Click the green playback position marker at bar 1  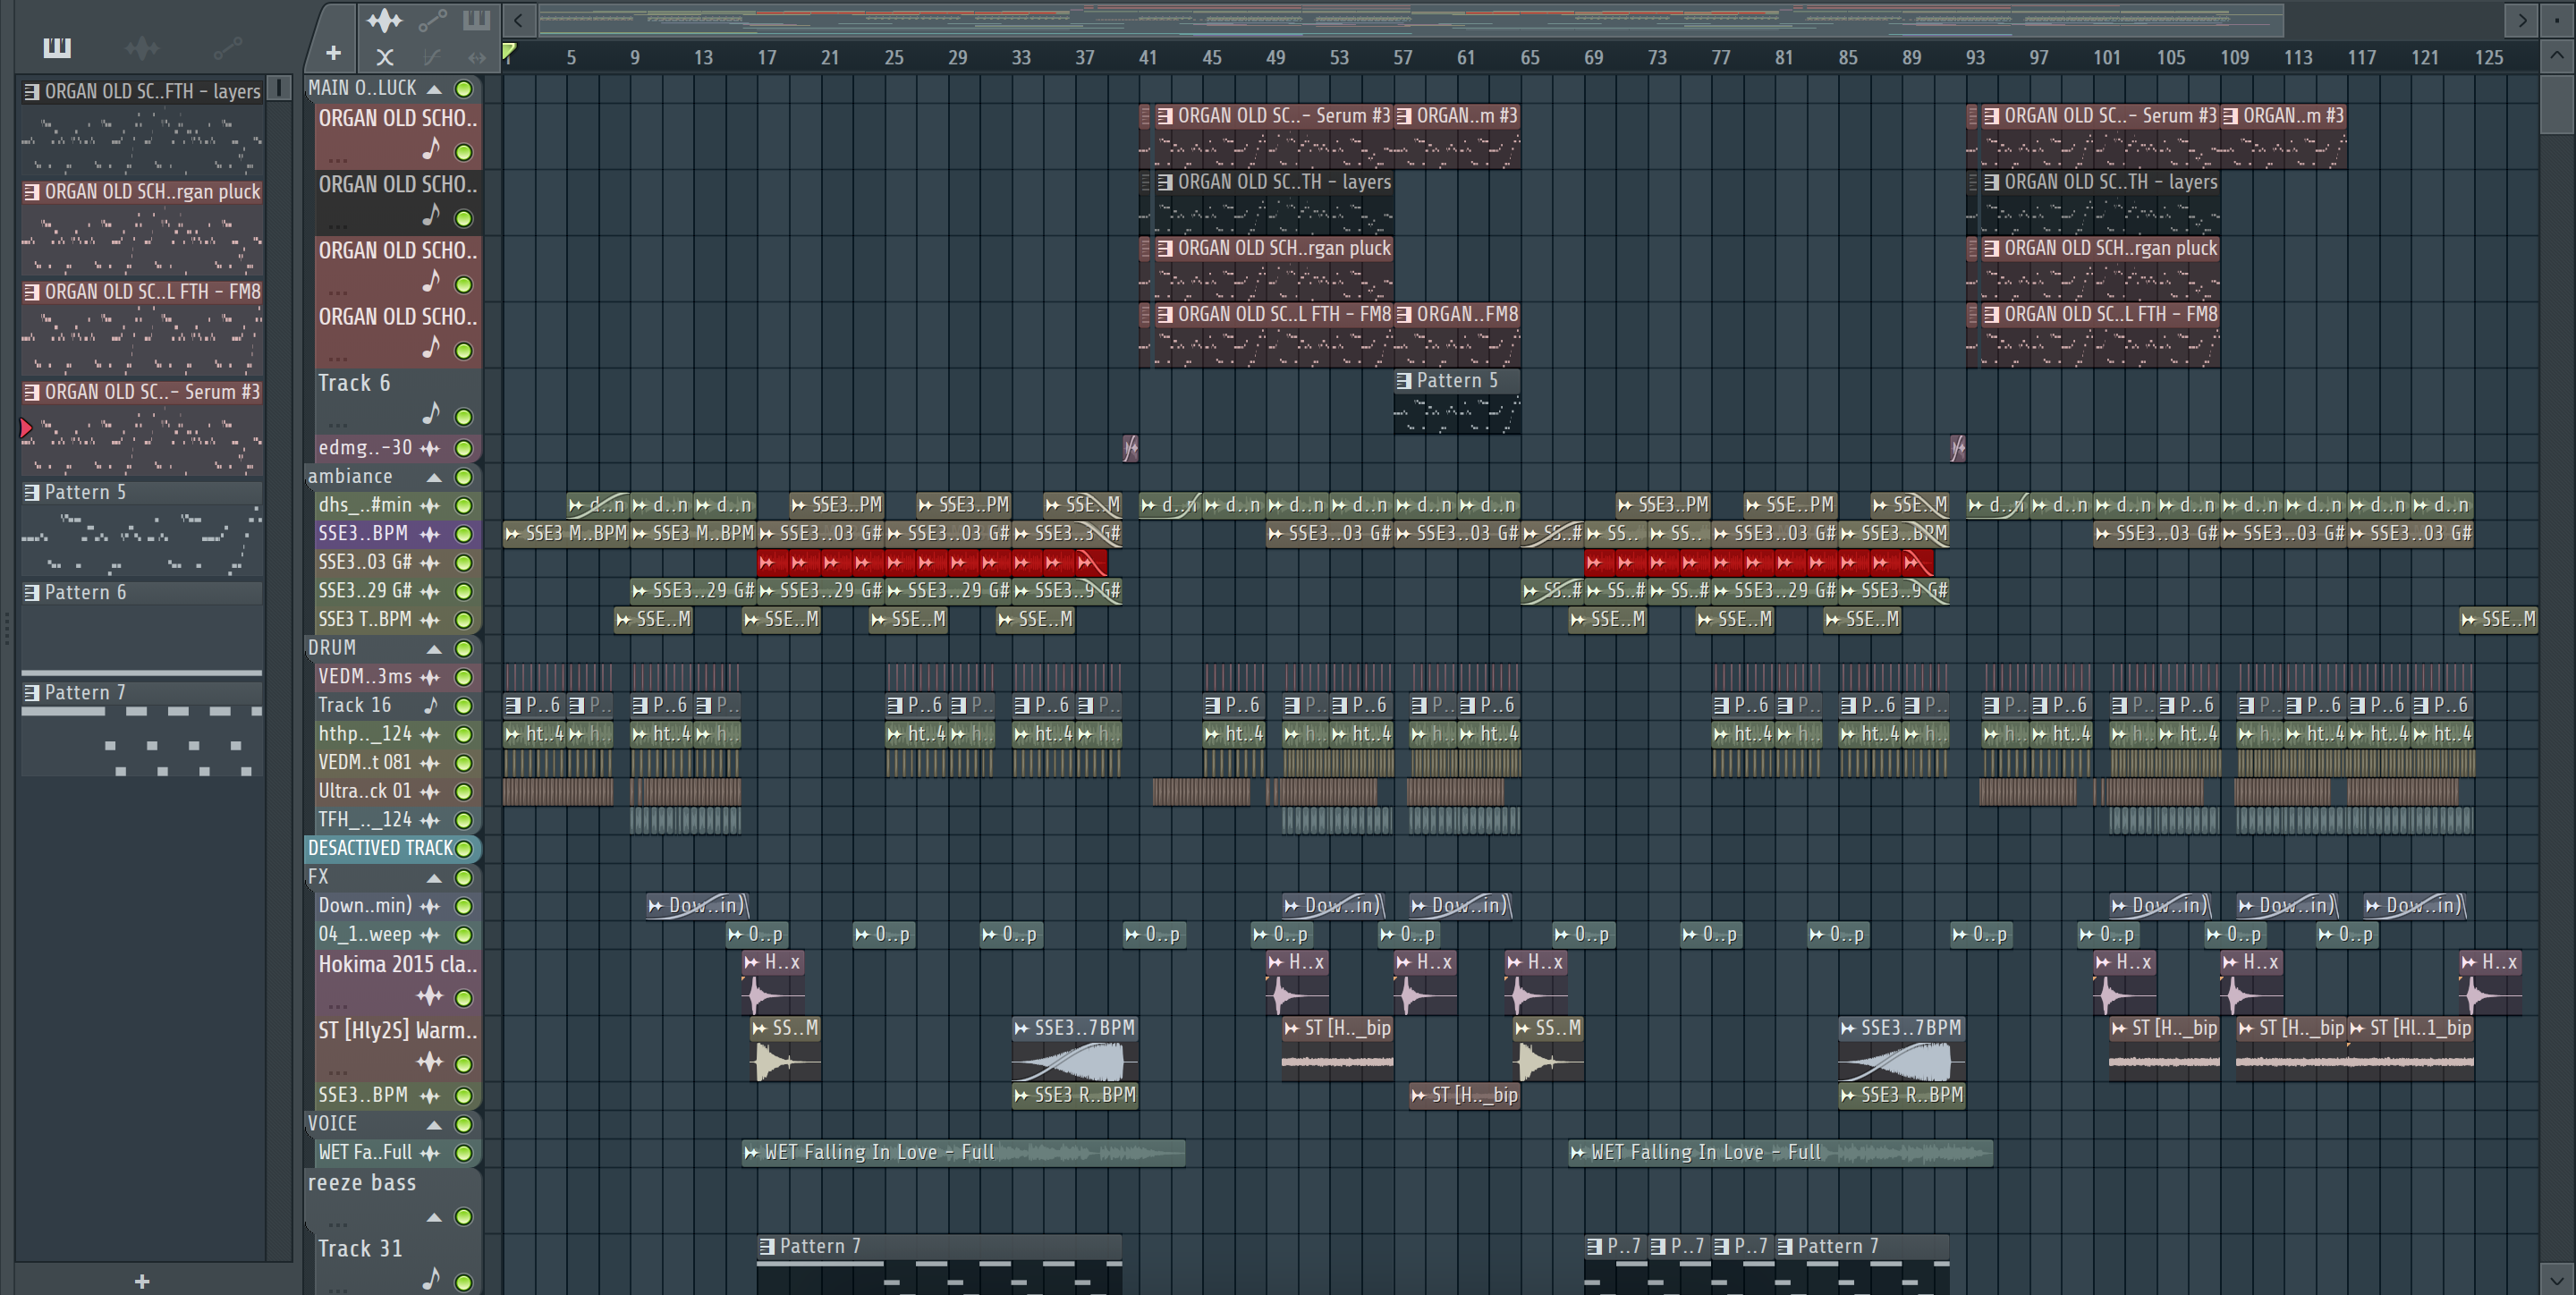[x=509, y=51]
